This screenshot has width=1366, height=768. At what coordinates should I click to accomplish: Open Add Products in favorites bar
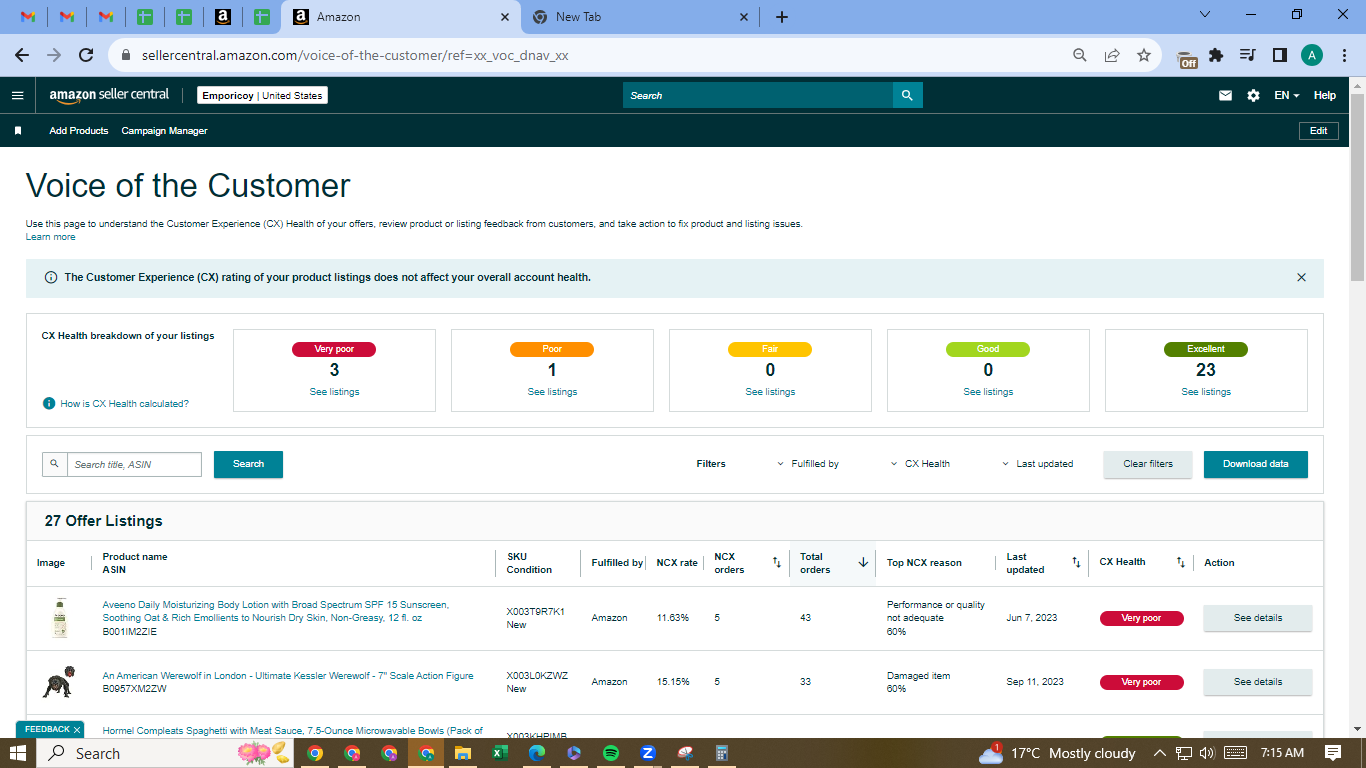(79, 131)
